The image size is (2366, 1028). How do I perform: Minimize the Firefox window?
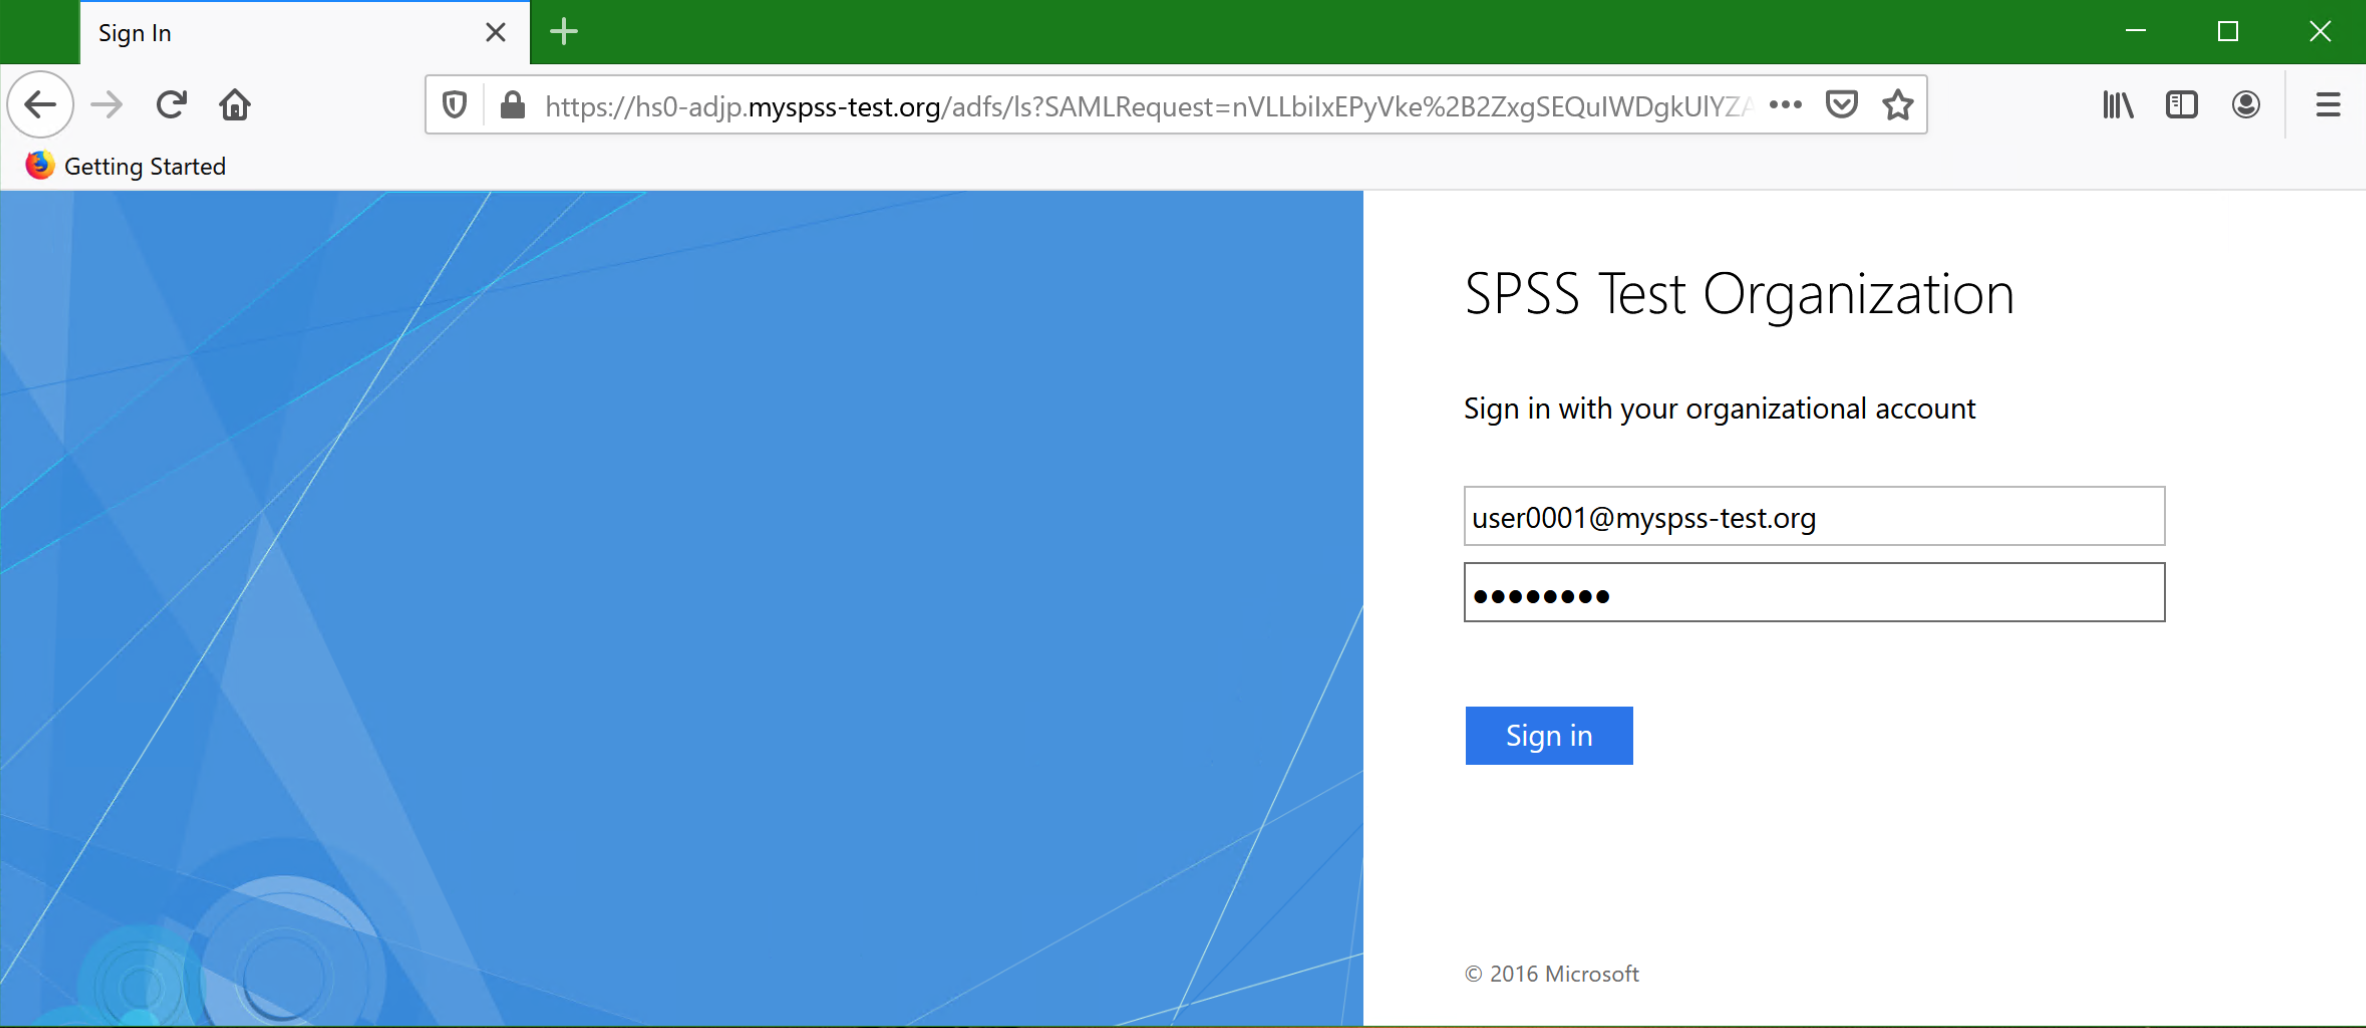pos(2136,32)
